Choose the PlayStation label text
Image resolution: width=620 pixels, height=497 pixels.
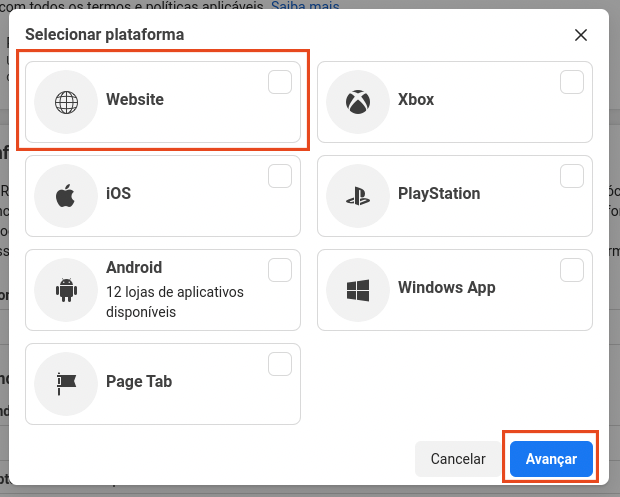[x=439, y=194]
